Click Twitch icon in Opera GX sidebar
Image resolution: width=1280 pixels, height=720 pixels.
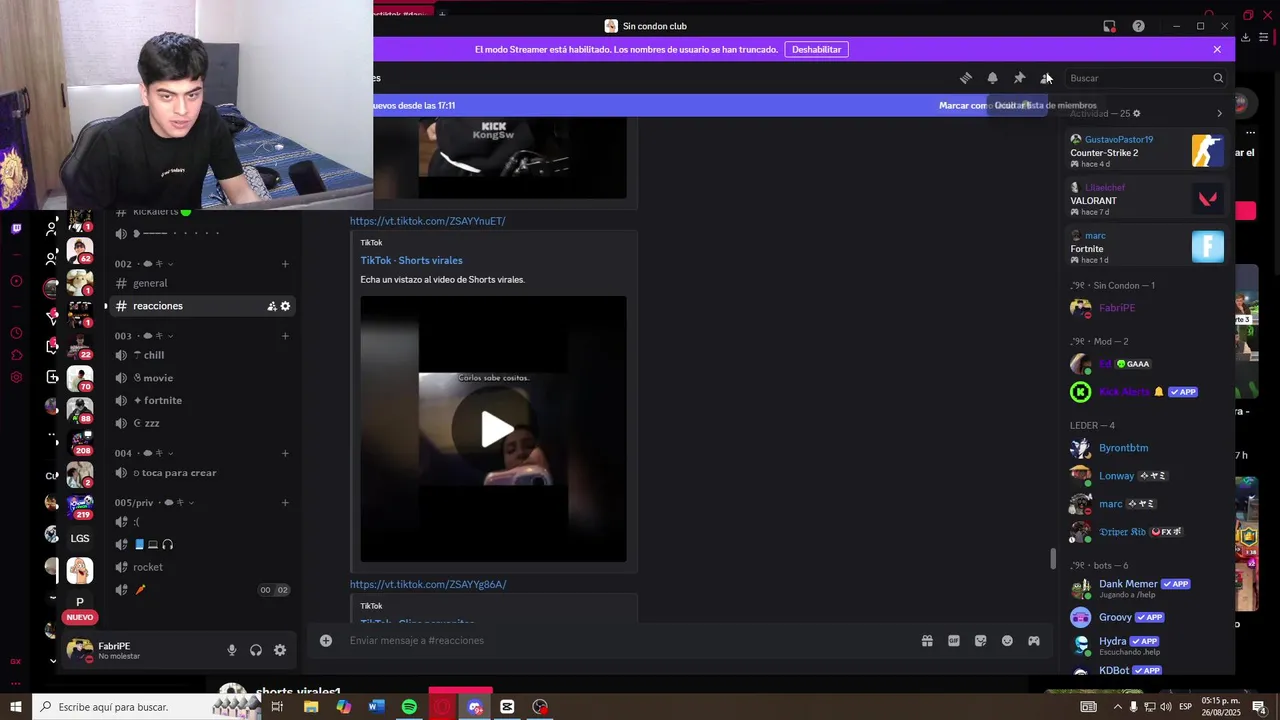16,228
